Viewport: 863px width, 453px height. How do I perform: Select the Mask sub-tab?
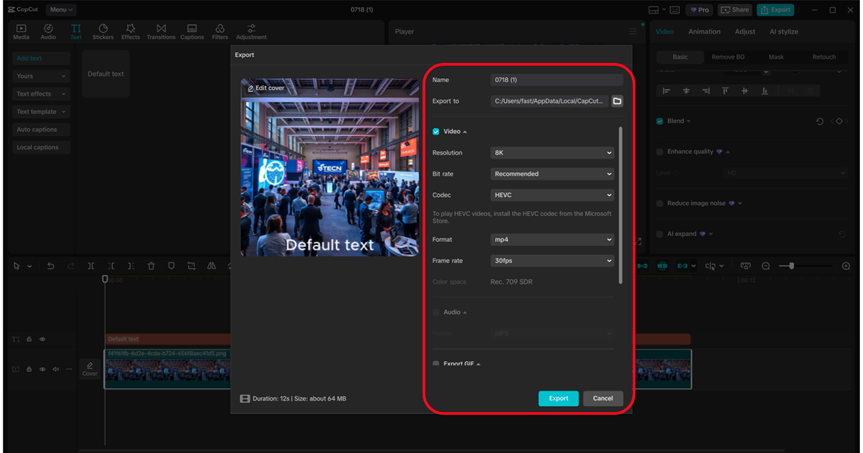(776, 57)
